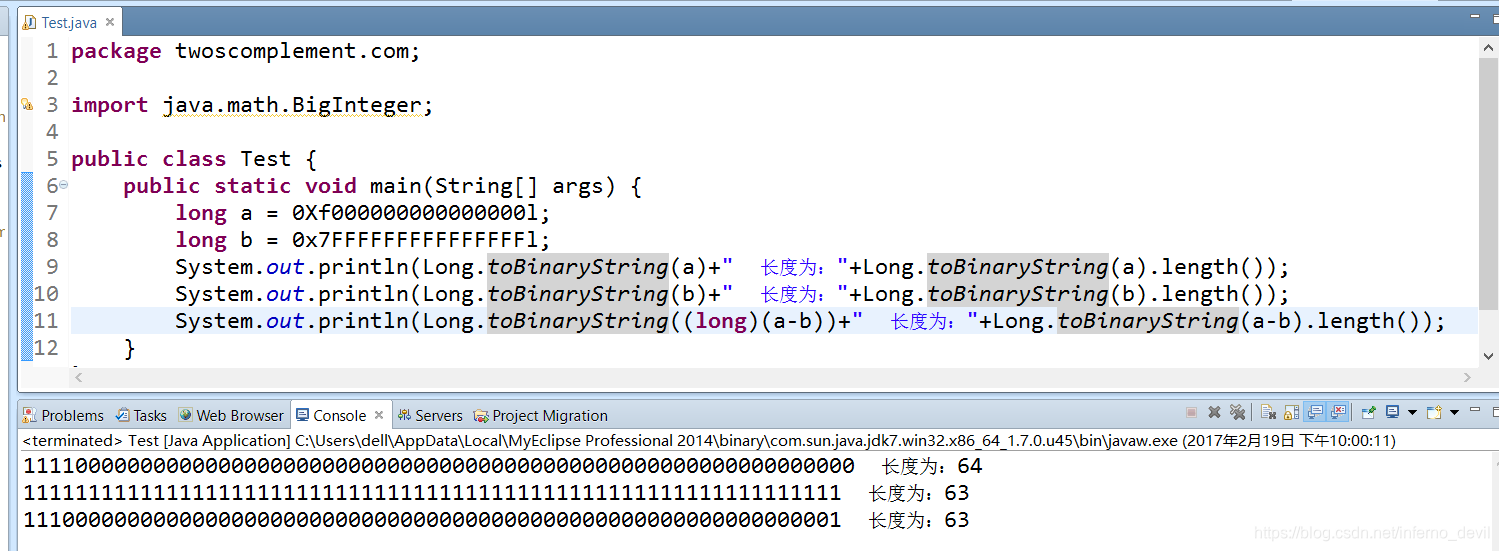
Task: Toggle show console when standard error changes
Action: pos(1338,412)
